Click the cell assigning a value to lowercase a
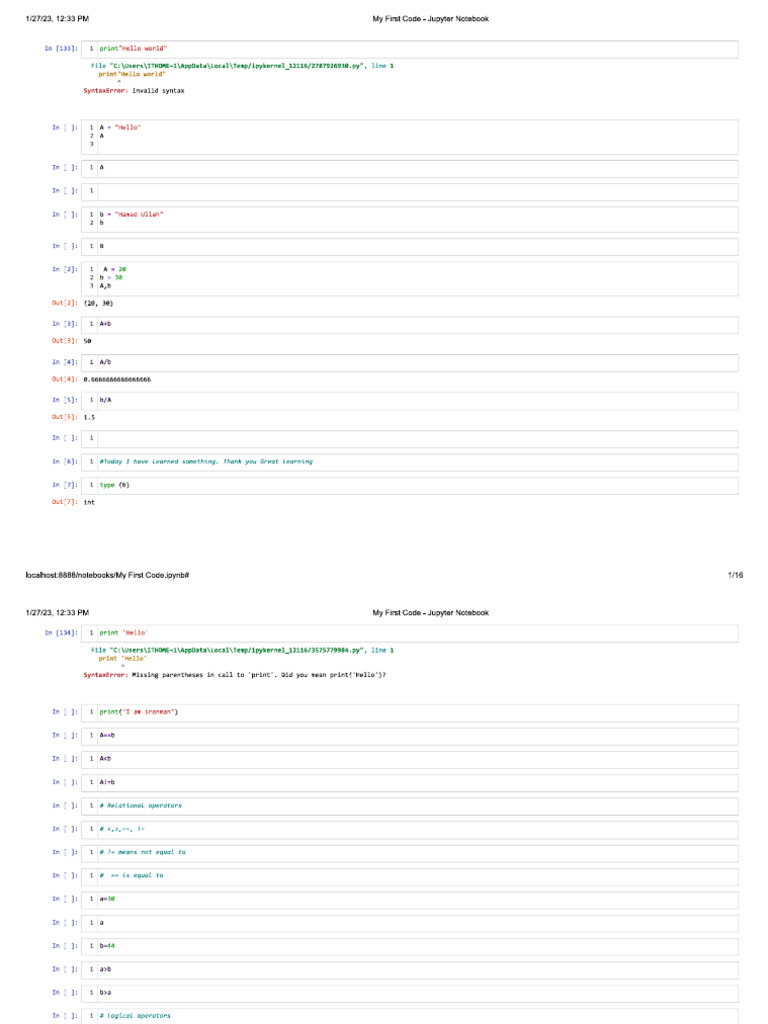 tap(409, 899)
